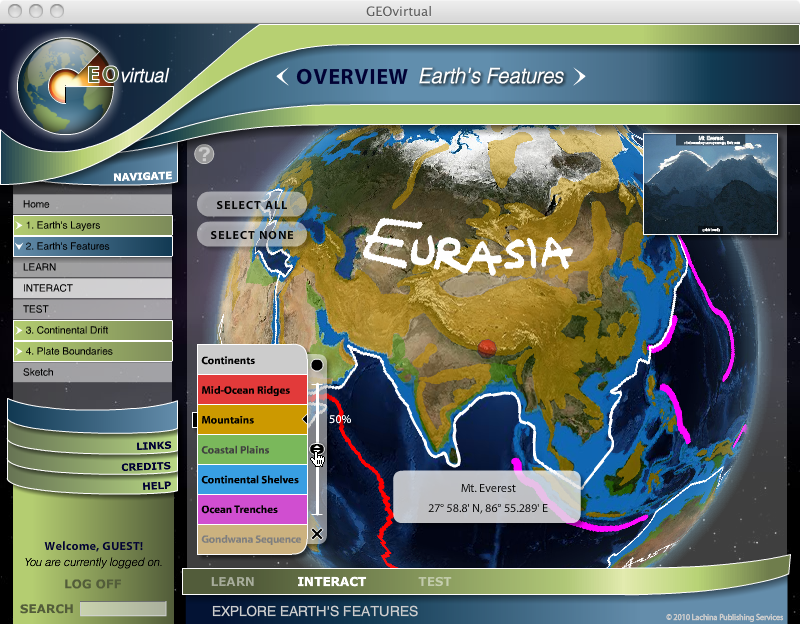Click the red Mt. Everest marker
The height and width of the screenshot is (624, 800).
tap(487, 347)
